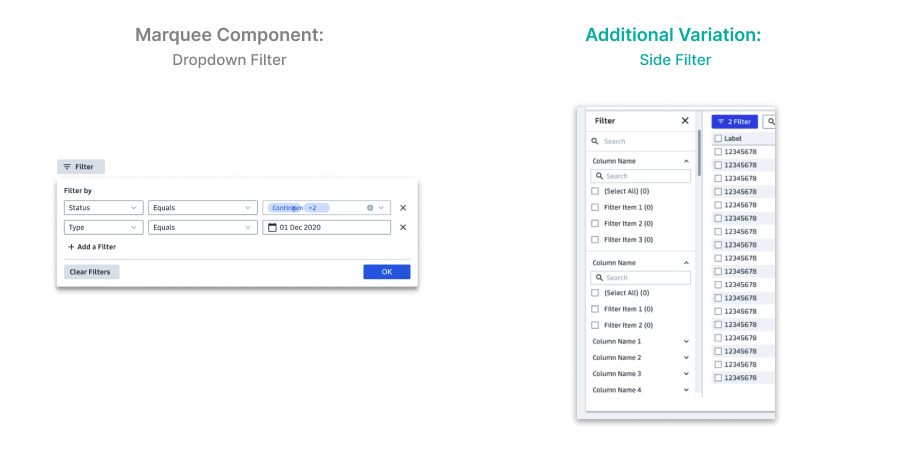Click the Clear Filters button
921x460 pixels.
coord(92,272)
